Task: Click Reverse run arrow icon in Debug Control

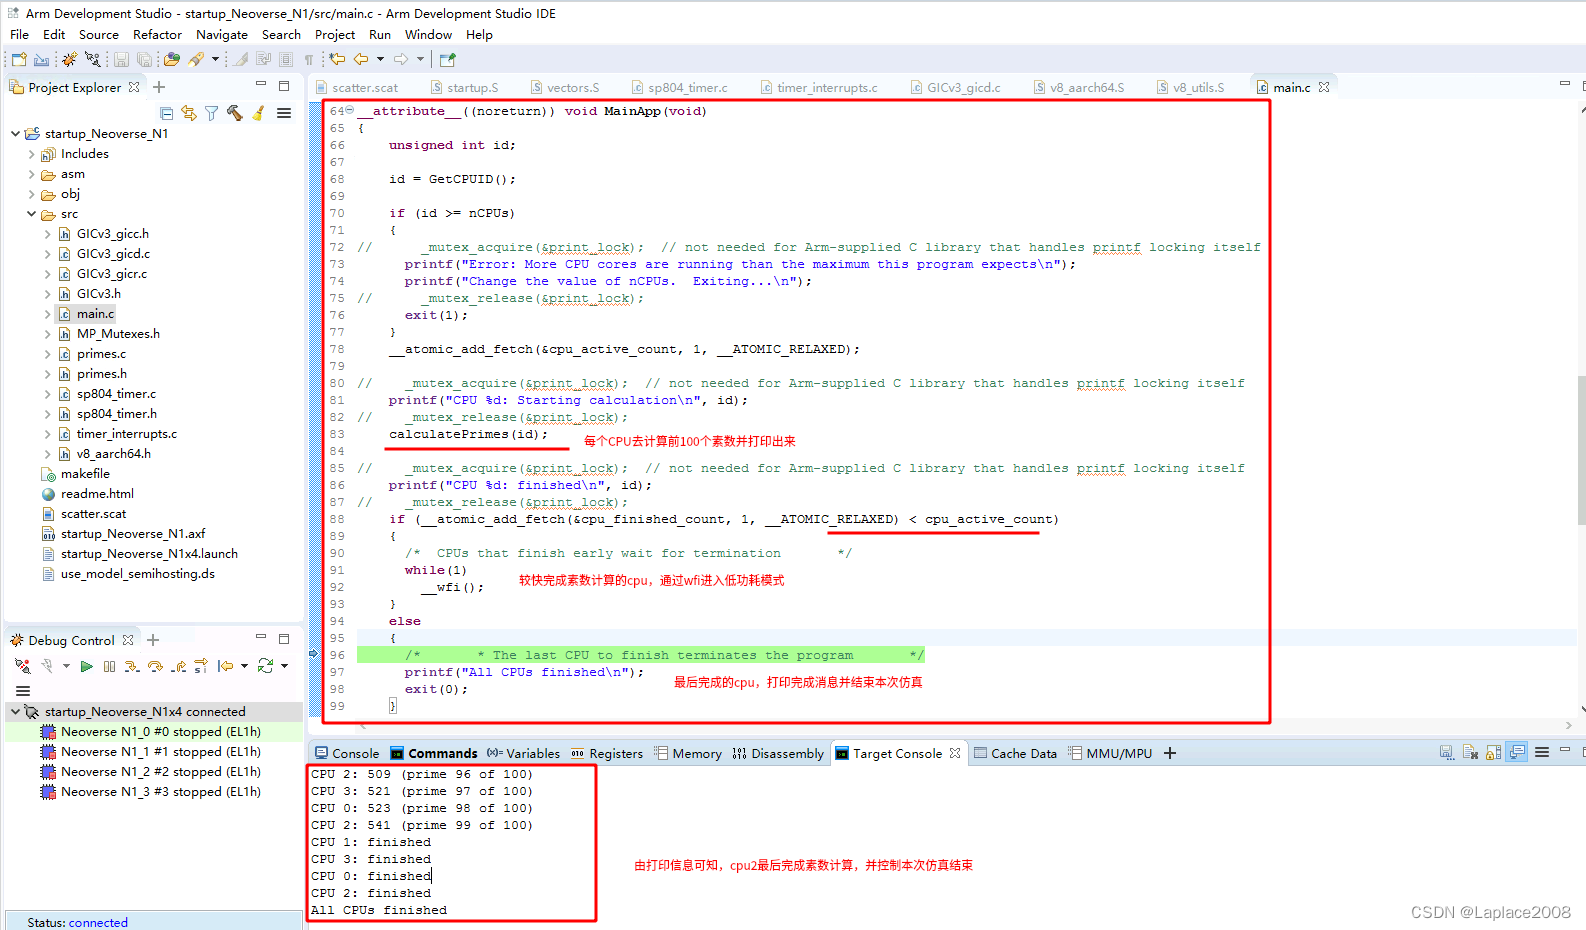Action: click(x=226, y=666)
